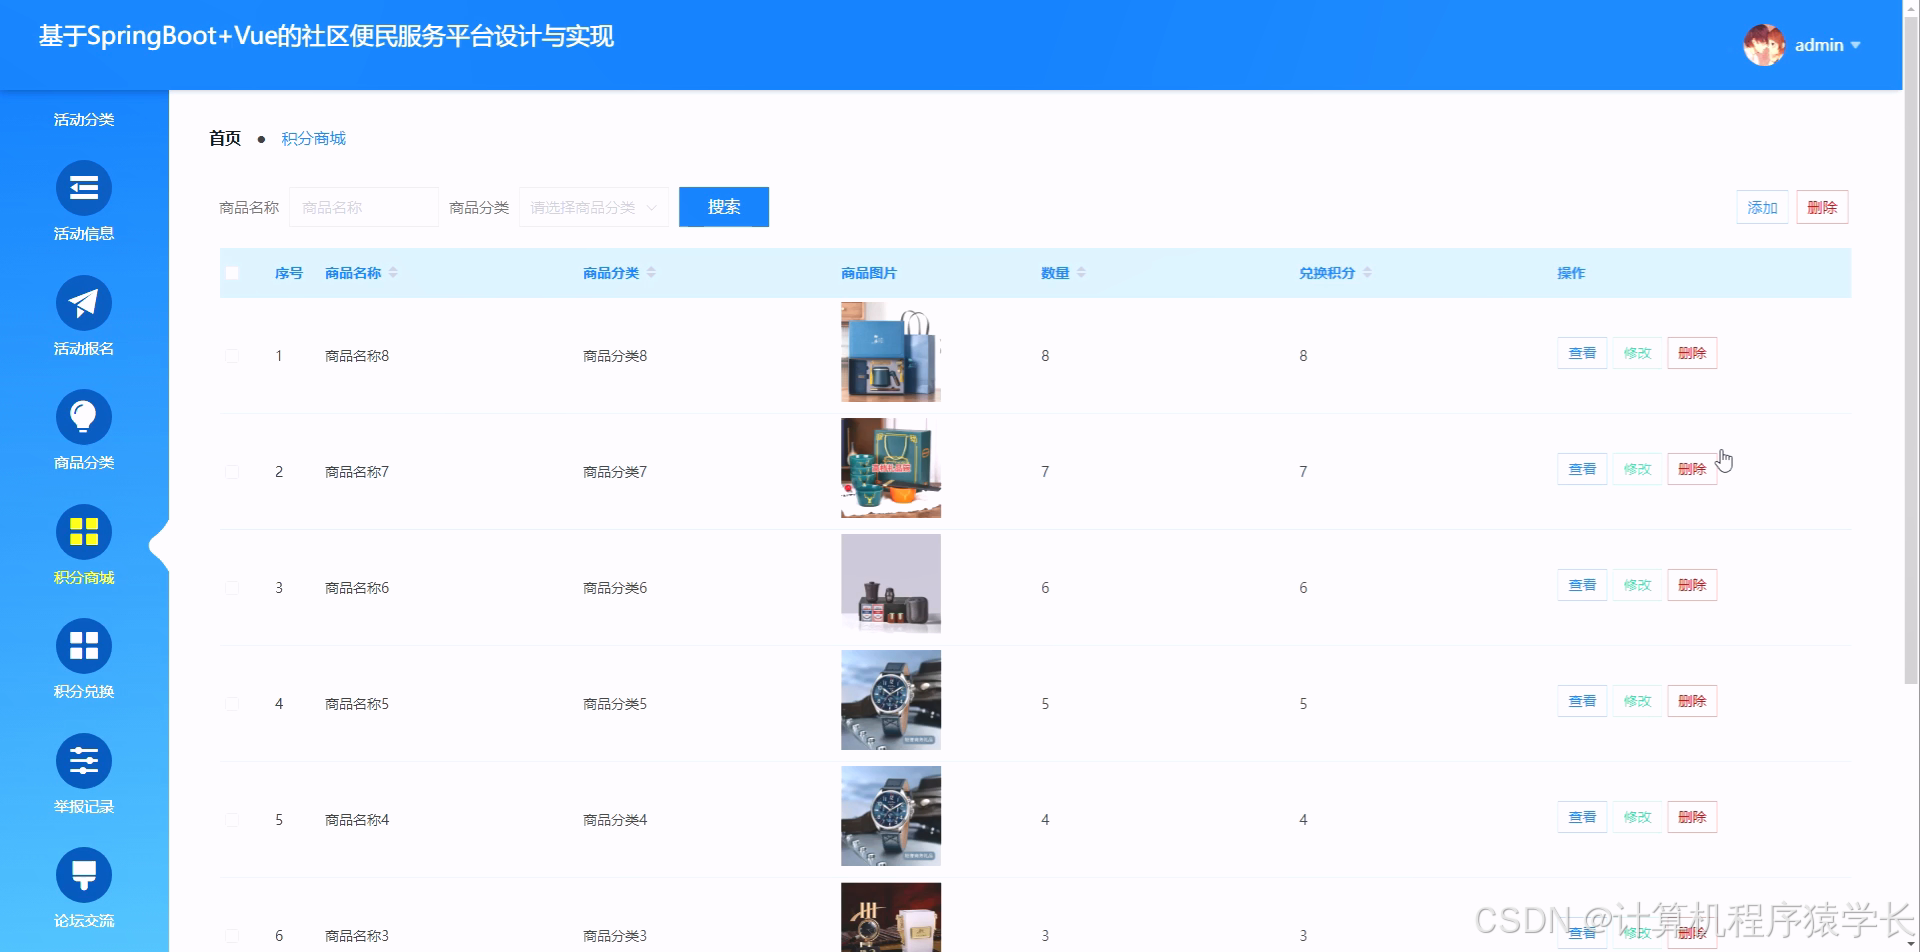Go to 首页 breadcrumb
Screen dimensions: 1920x952
[225, 138]
